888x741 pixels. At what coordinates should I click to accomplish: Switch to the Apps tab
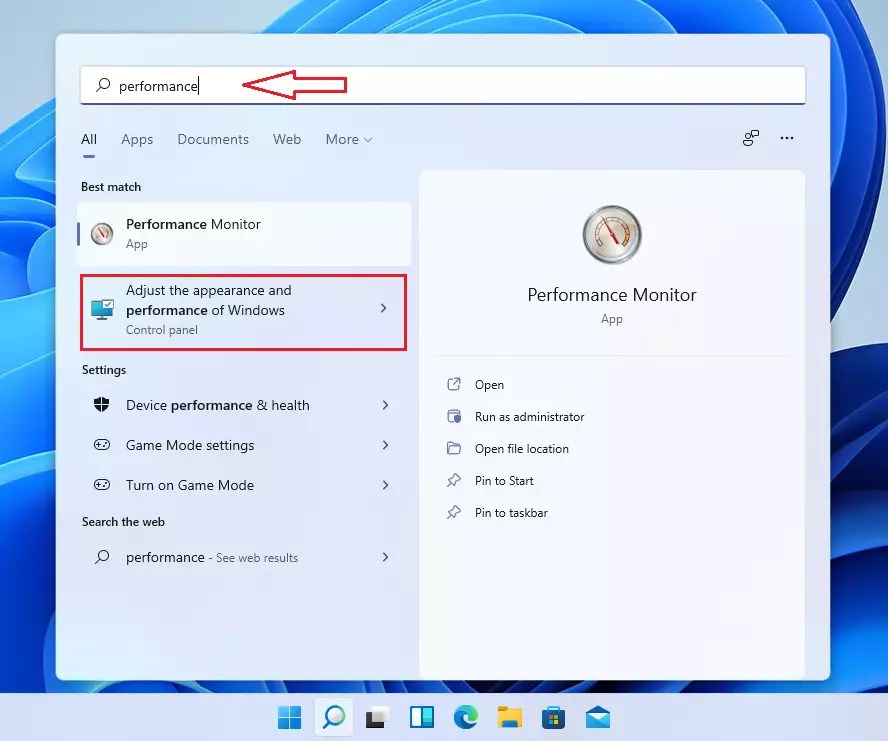point(137,139)
